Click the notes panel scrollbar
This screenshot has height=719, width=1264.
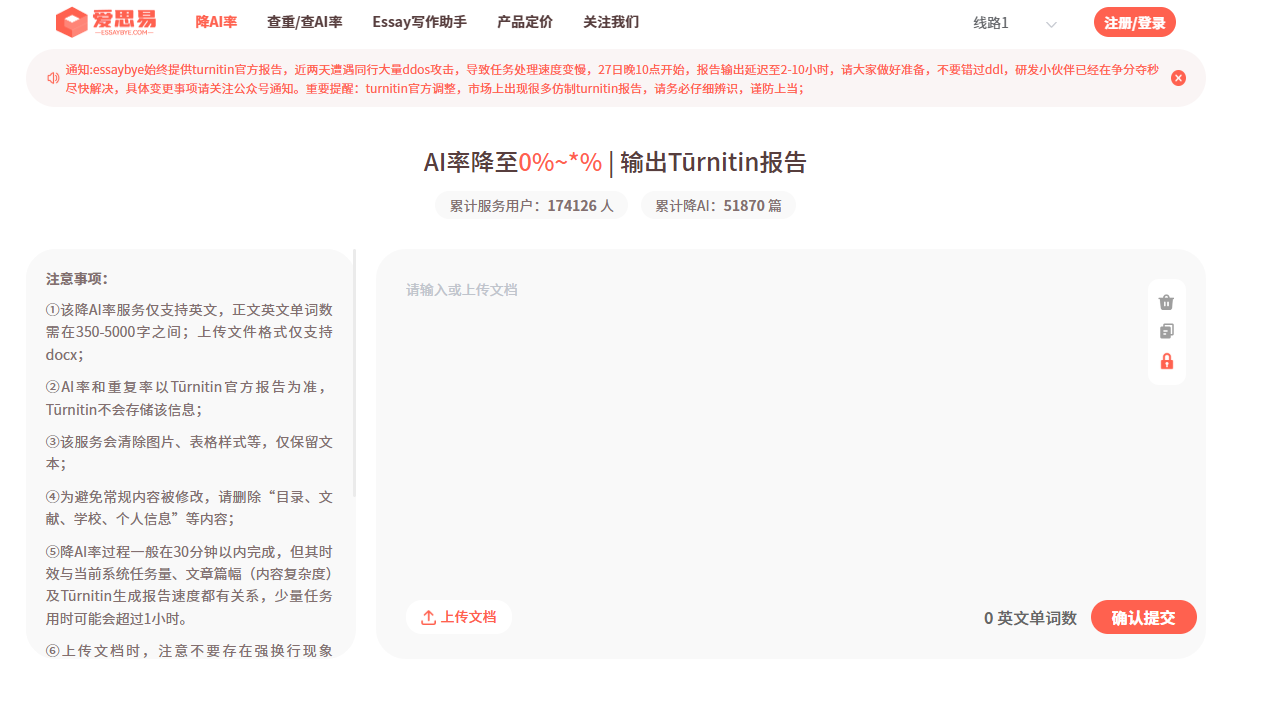pyautogui.click(x=355, y=374)
